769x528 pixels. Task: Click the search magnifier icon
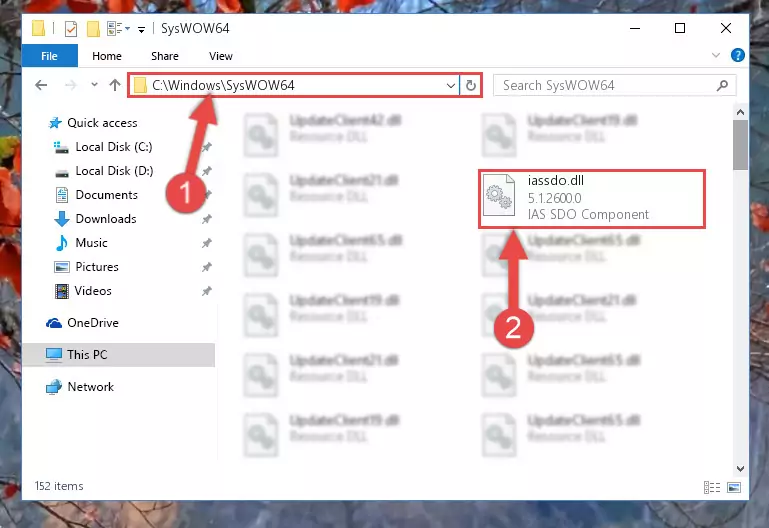722,86
